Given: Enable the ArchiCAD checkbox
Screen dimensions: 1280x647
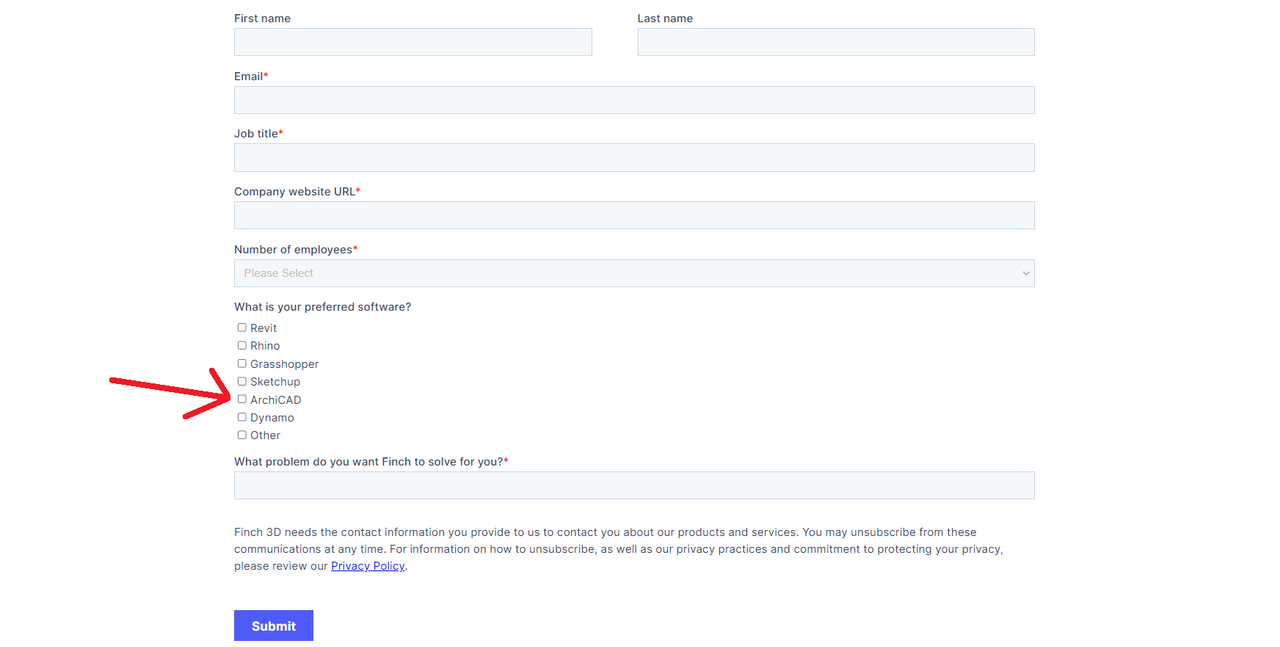Looking at the screenshot, I should (x=242, y=400).
